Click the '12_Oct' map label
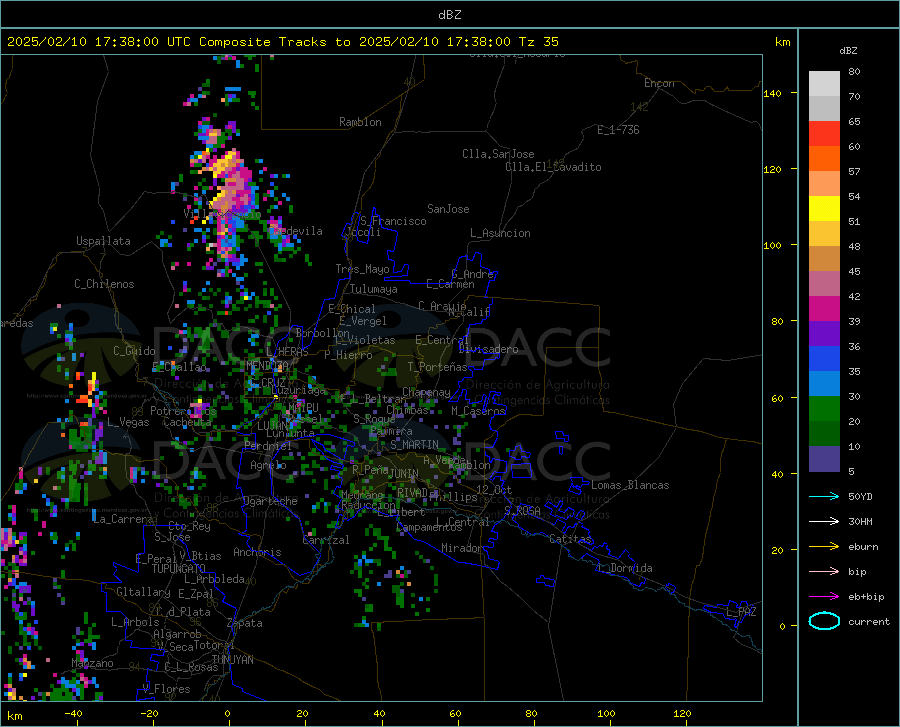This screenshot has height=727, width=900. pyautogui.click(x=494, y=489)
